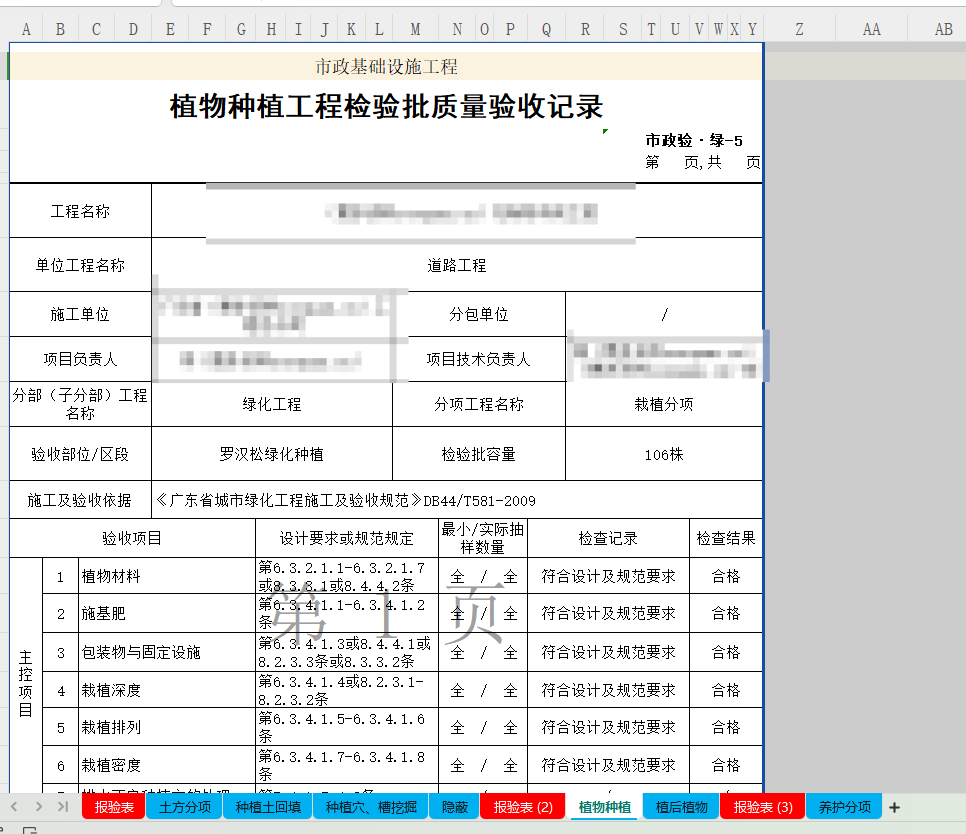The width and height of the screenshot is (966, 834).
Task: Select the 道路工程 cell
Action: point(456,266)
